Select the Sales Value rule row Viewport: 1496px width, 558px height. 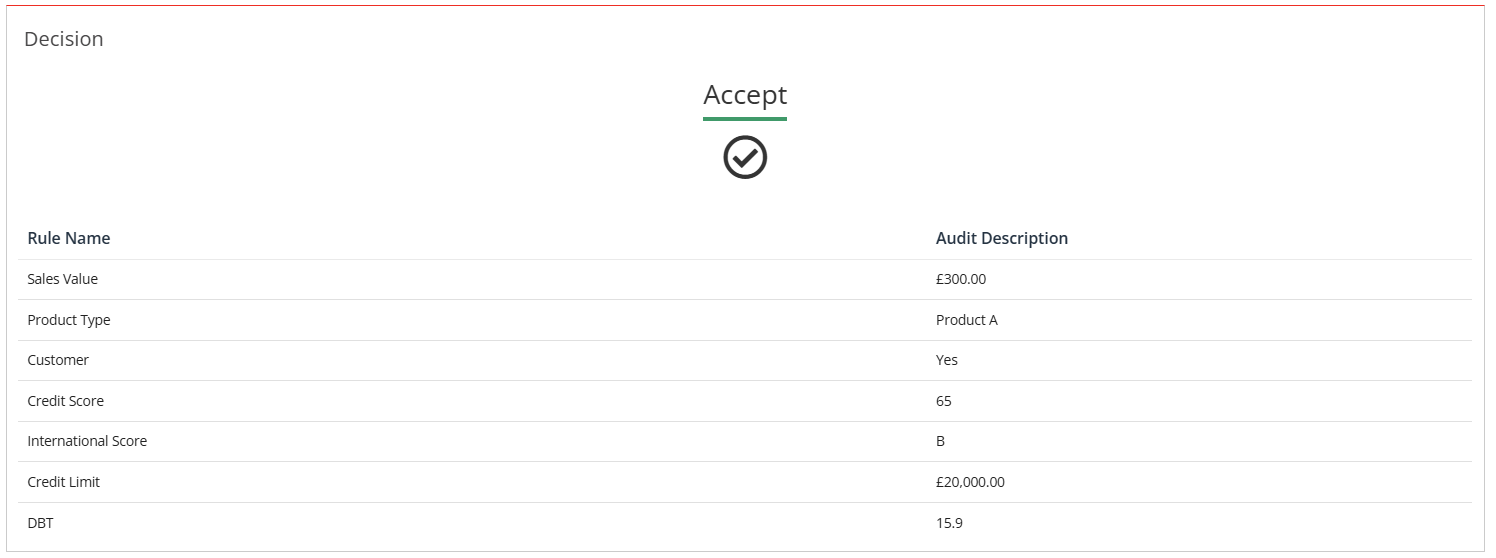[x=63, y=279]
